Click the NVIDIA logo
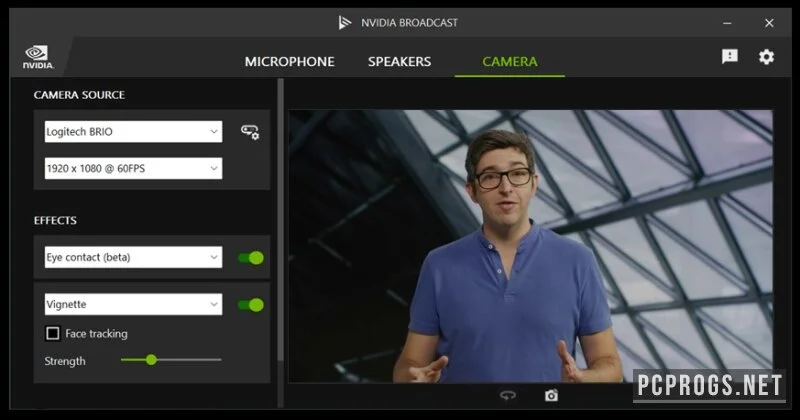800x420 pixels. (x=38, y=57)
